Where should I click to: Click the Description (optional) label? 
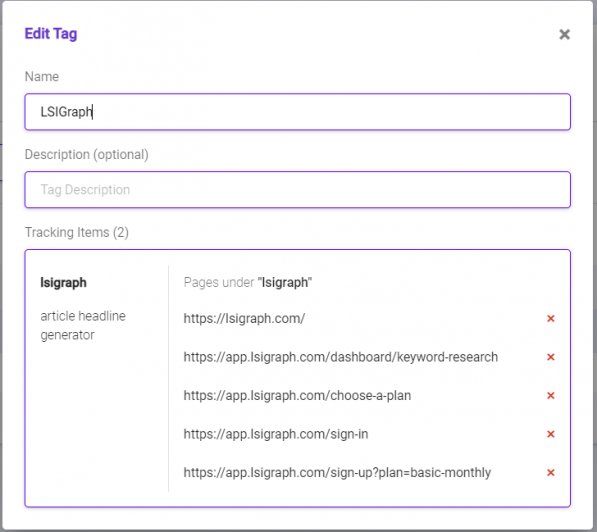tap(87, 154)
